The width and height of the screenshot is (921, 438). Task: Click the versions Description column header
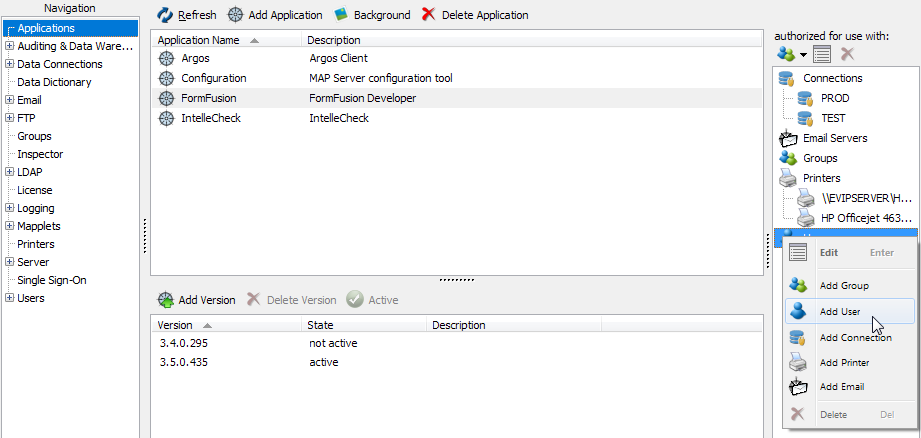coord(513,325)
